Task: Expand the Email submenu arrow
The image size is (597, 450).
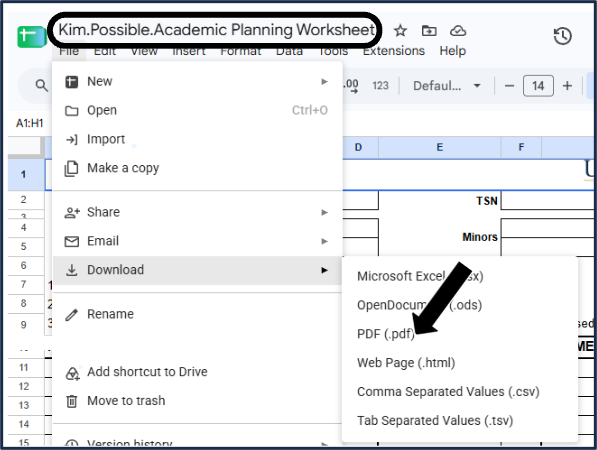Action: [x=324, y=241]
